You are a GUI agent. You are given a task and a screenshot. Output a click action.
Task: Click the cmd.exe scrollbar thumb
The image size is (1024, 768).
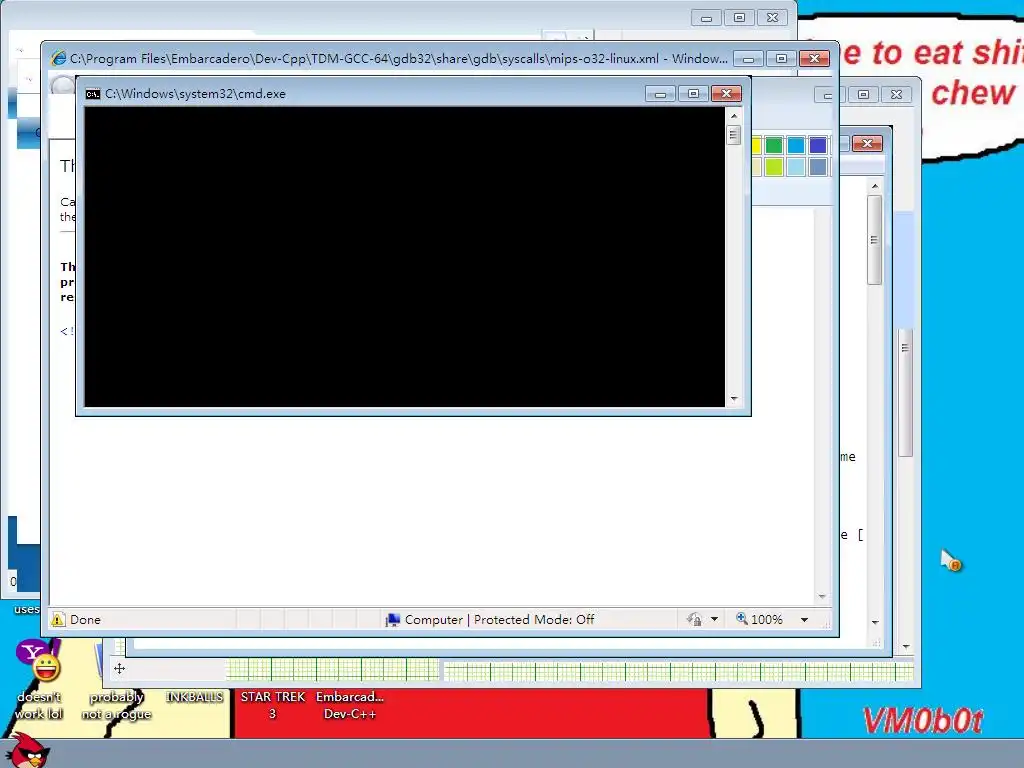click(x=734, y=135)
